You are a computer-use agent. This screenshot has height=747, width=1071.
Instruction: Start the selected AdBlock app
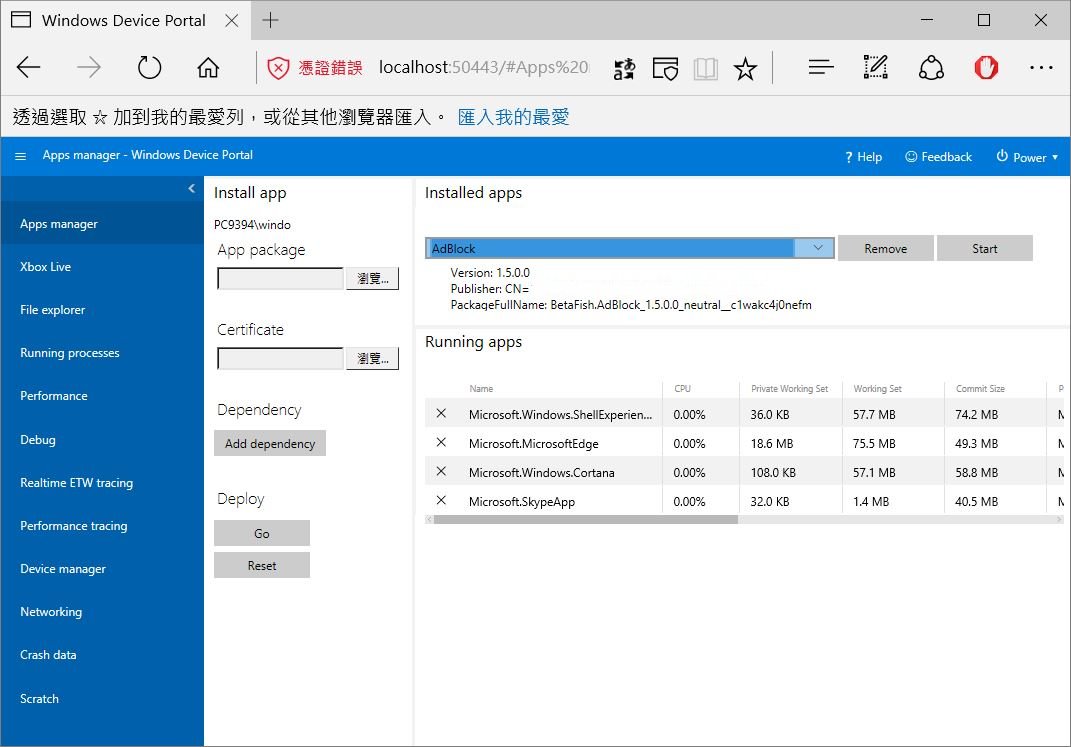pyautogui.click(x=984, y=249)
